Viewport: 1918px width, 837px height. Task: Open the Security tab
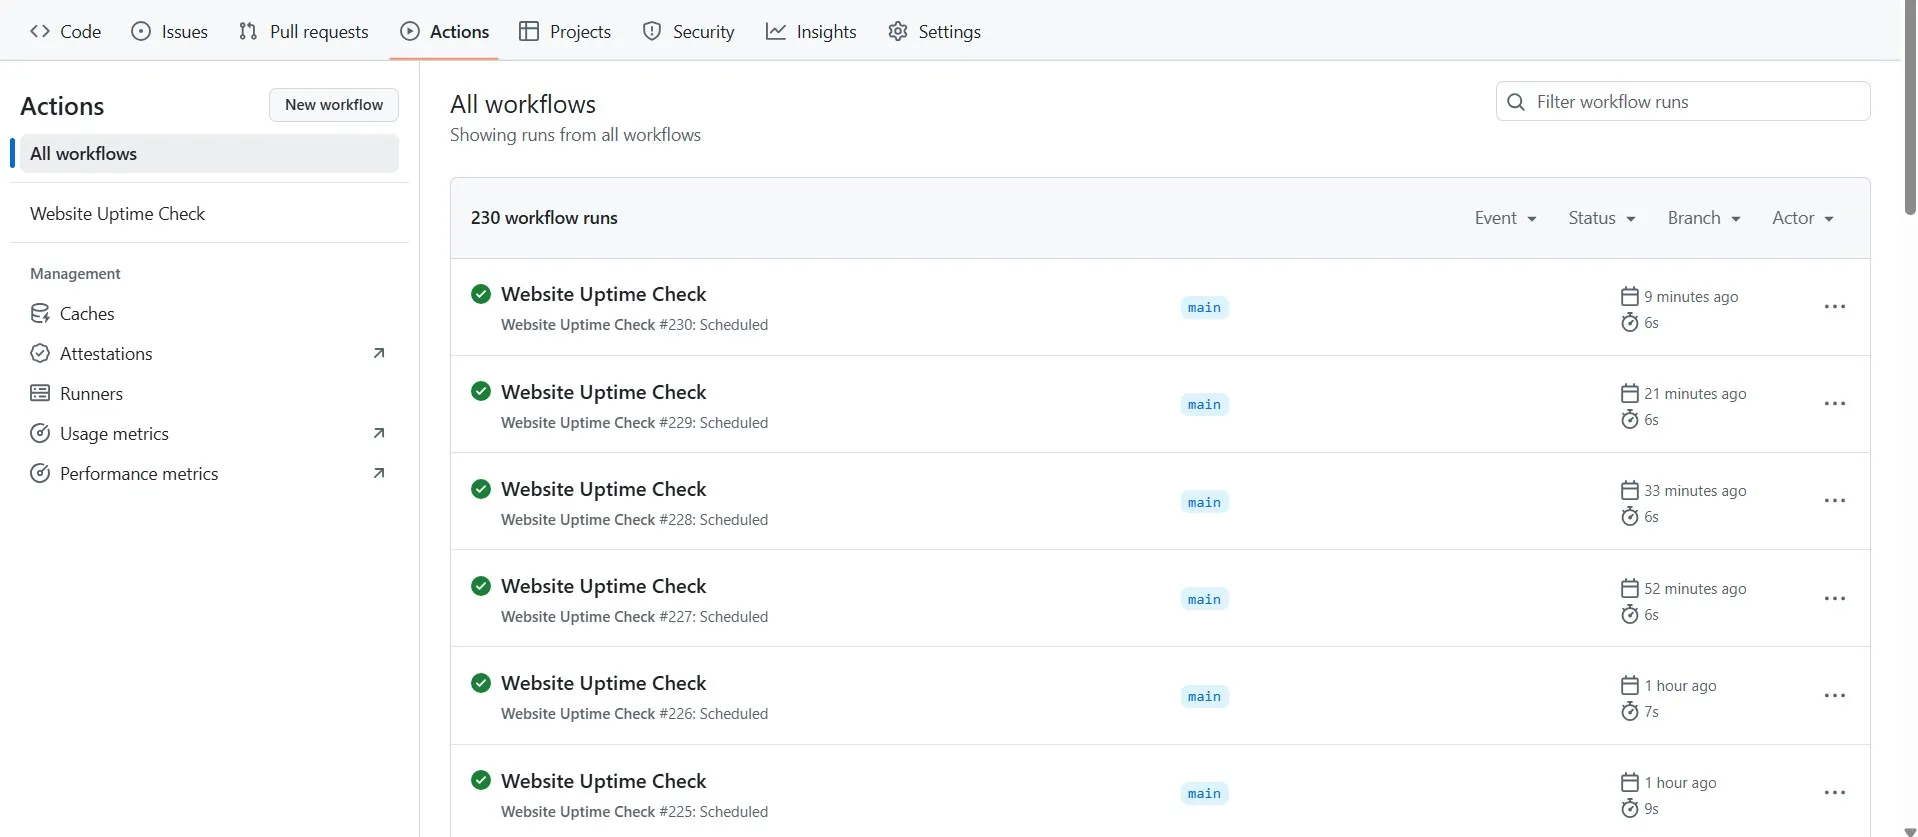tap(688, 31)
